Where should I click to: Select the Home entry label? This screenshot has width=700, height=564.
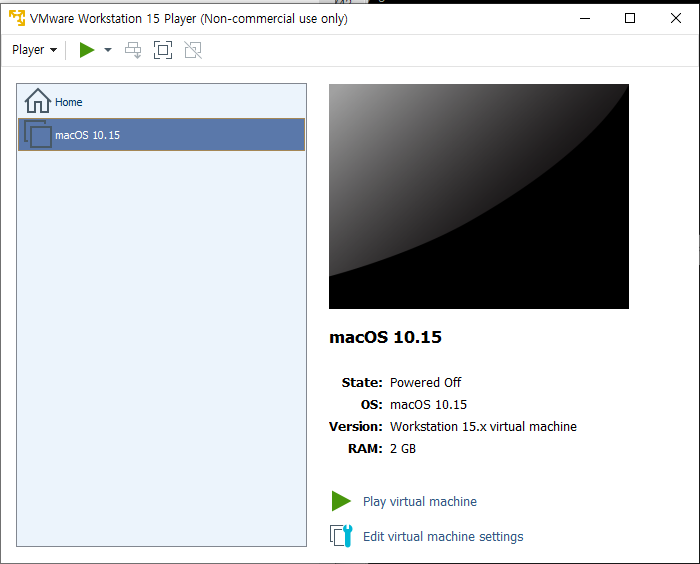(x=69, y=102)
